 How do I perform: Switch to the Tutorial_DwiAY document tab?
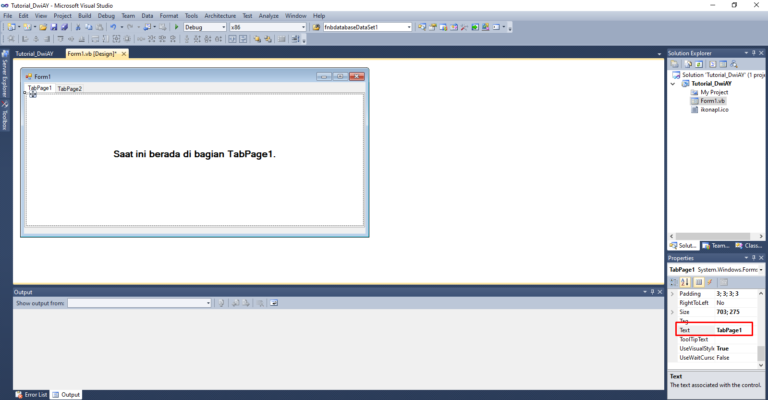tap(34, 54)
